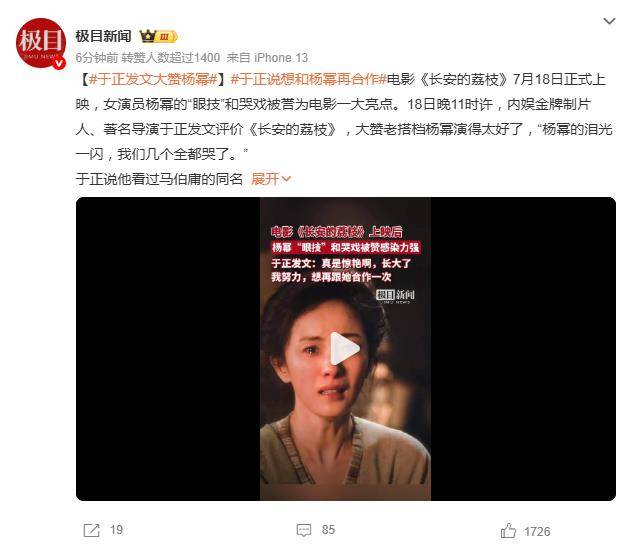634x547 pixels.
Task: Click the verified V badge on avatar
Action: (x=59, y=63)
